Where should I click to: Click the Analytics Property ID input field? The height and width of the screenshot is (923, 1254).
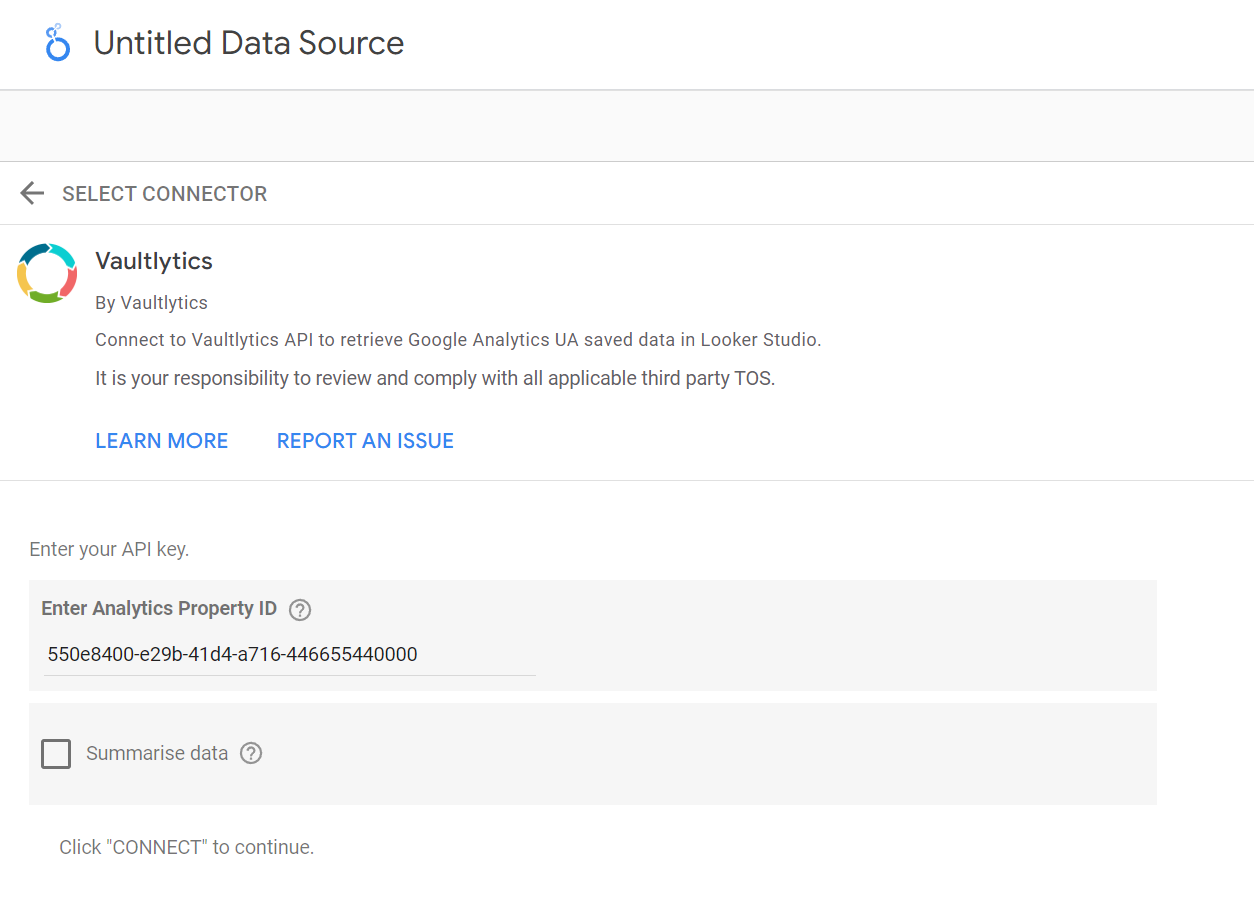pyautogui.click(x=290, y=655)
